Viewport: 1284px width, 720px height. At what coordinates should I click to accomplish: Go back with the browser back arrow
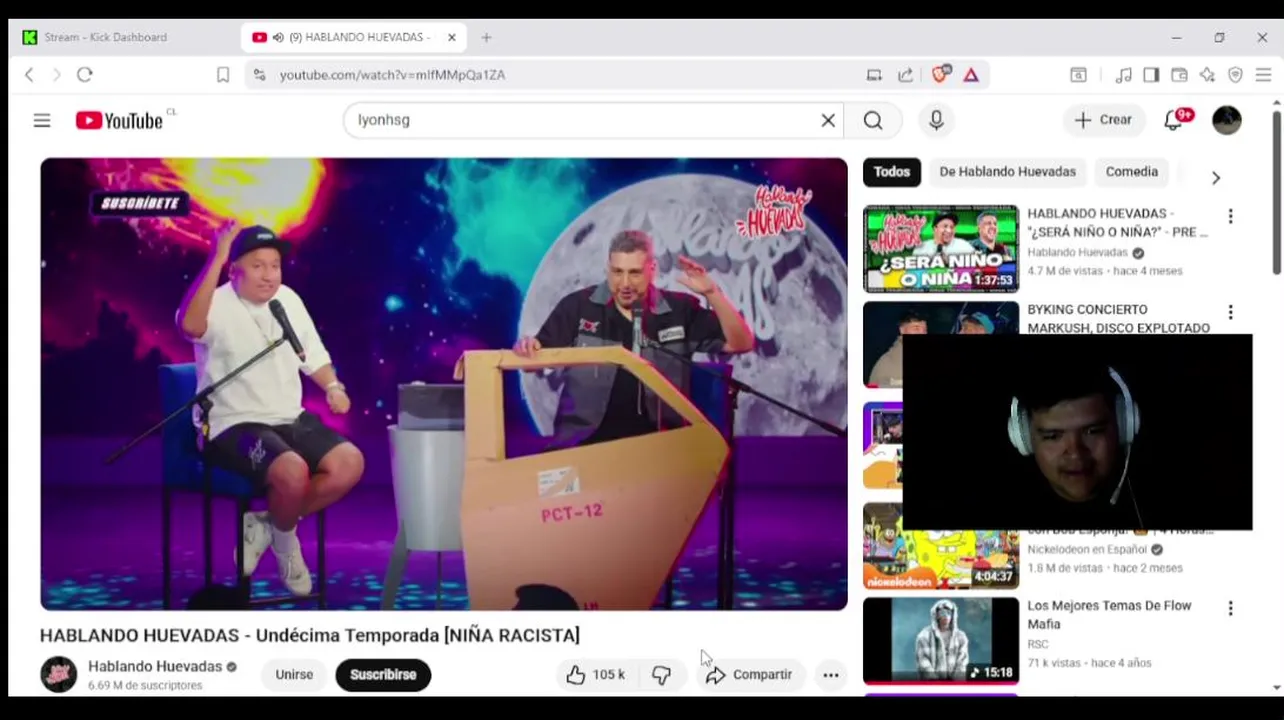[x=29, y=75]
